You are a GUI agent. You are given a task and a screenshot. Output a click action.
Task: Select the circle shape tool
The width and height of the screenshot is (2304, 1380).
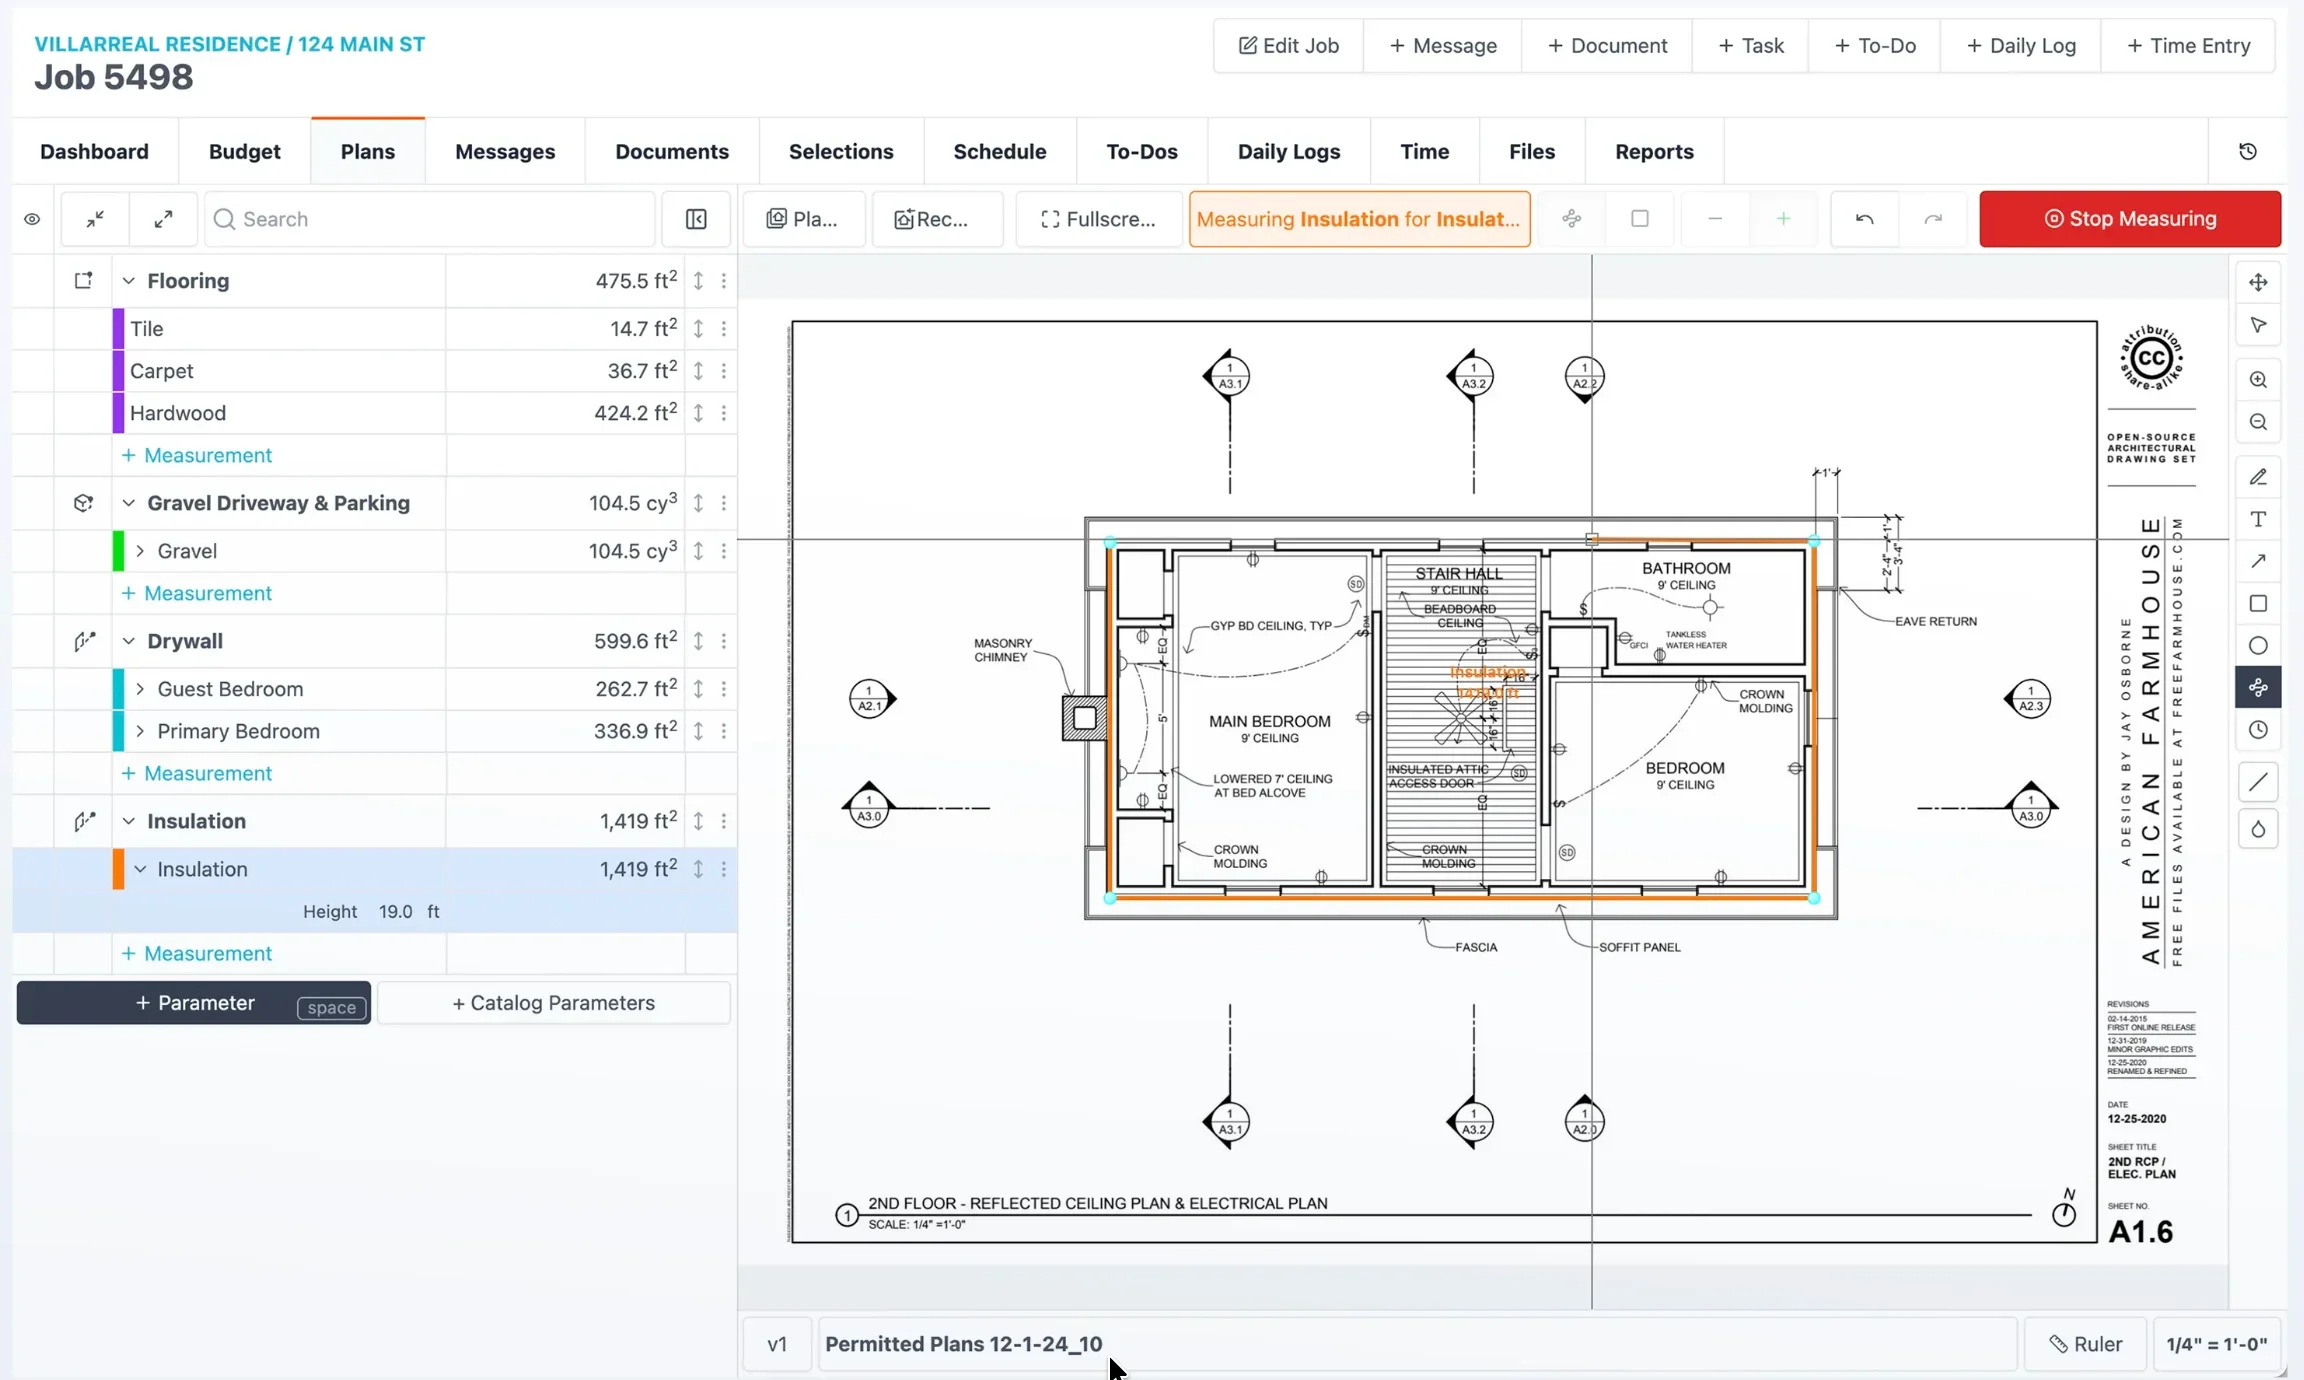click(x=2258, y=645)
